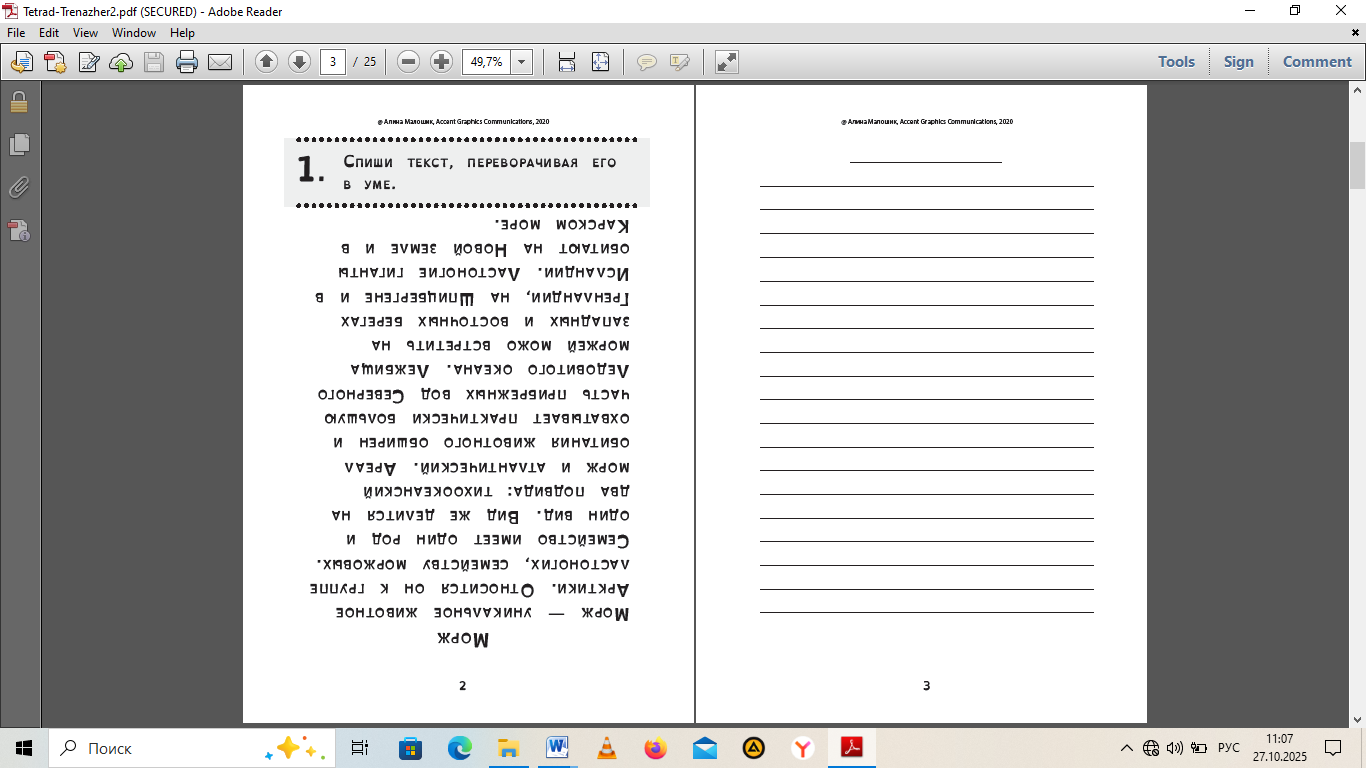Show Security Settings padlock panel
The image size is (1366, 768).
[19, 102]
